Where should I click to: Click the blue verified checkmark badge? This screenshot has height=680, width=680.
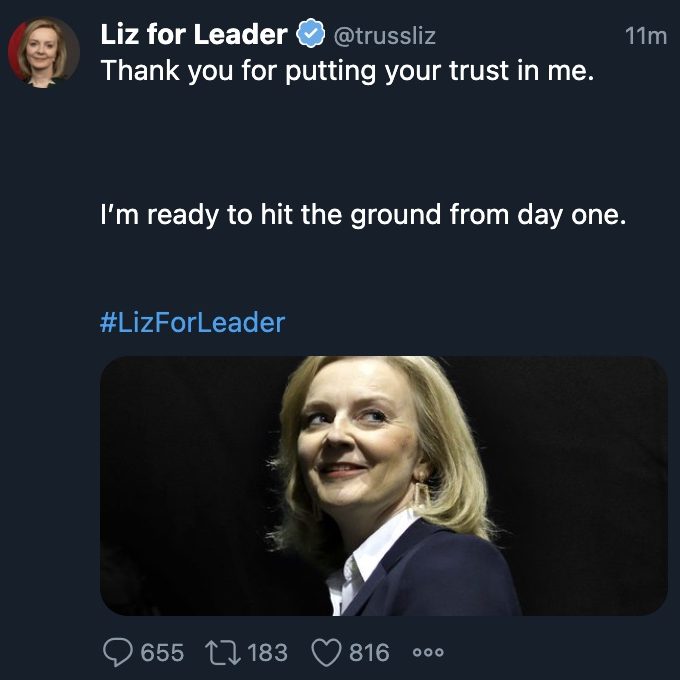[311, 35]
